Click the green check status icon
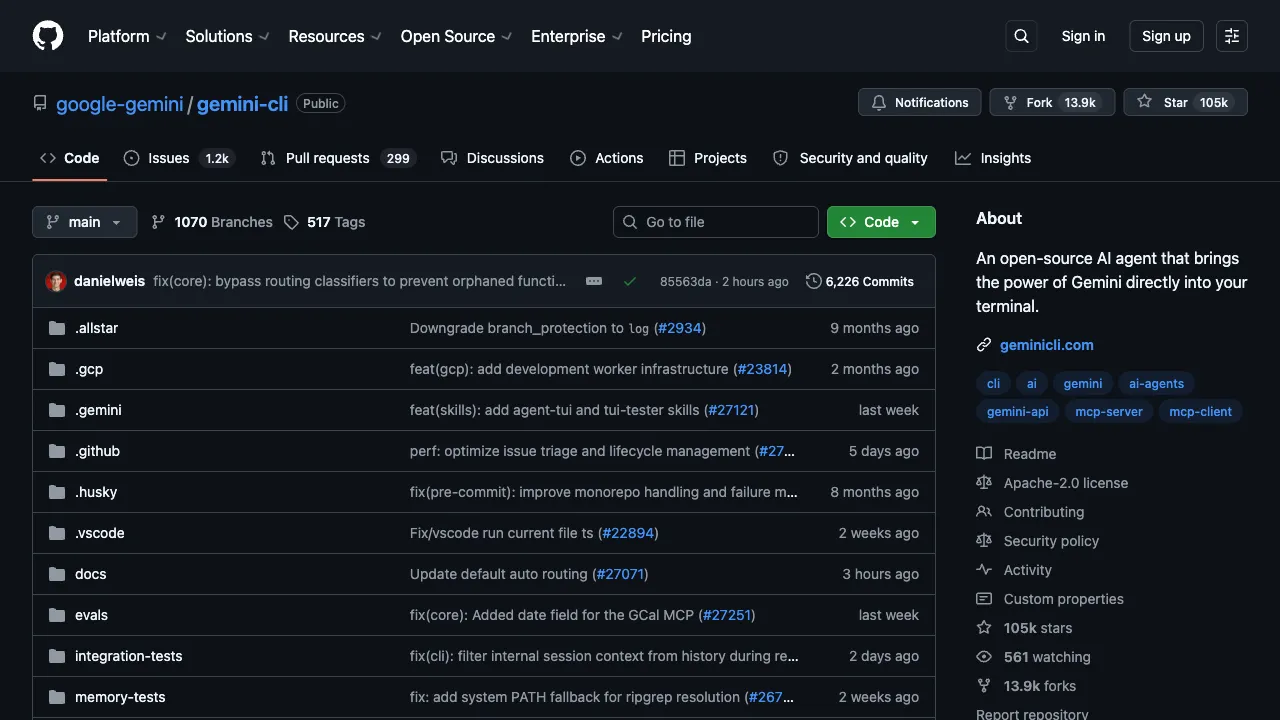Image resolution: width=1280 pixels, height=720 pixels. point(630,282)
